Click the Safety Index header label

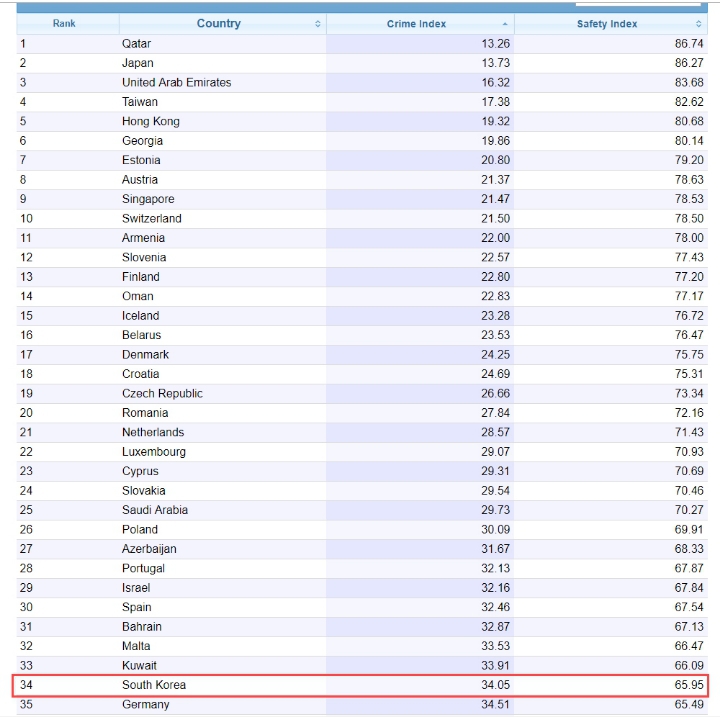[x=606, y=24]
